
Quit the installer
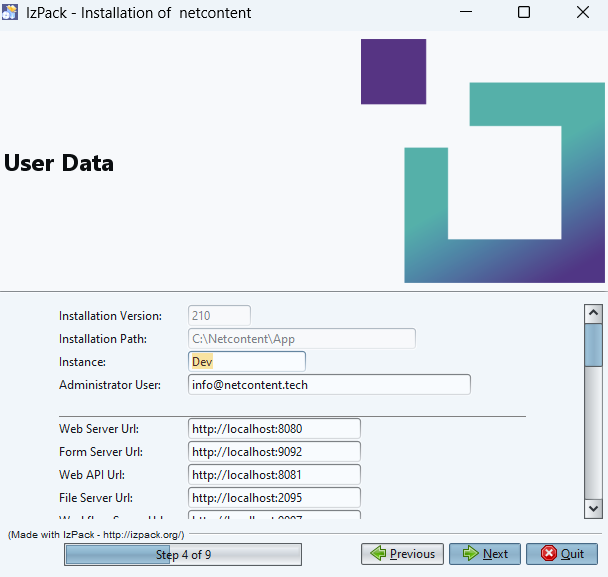(x=561, y=554)
